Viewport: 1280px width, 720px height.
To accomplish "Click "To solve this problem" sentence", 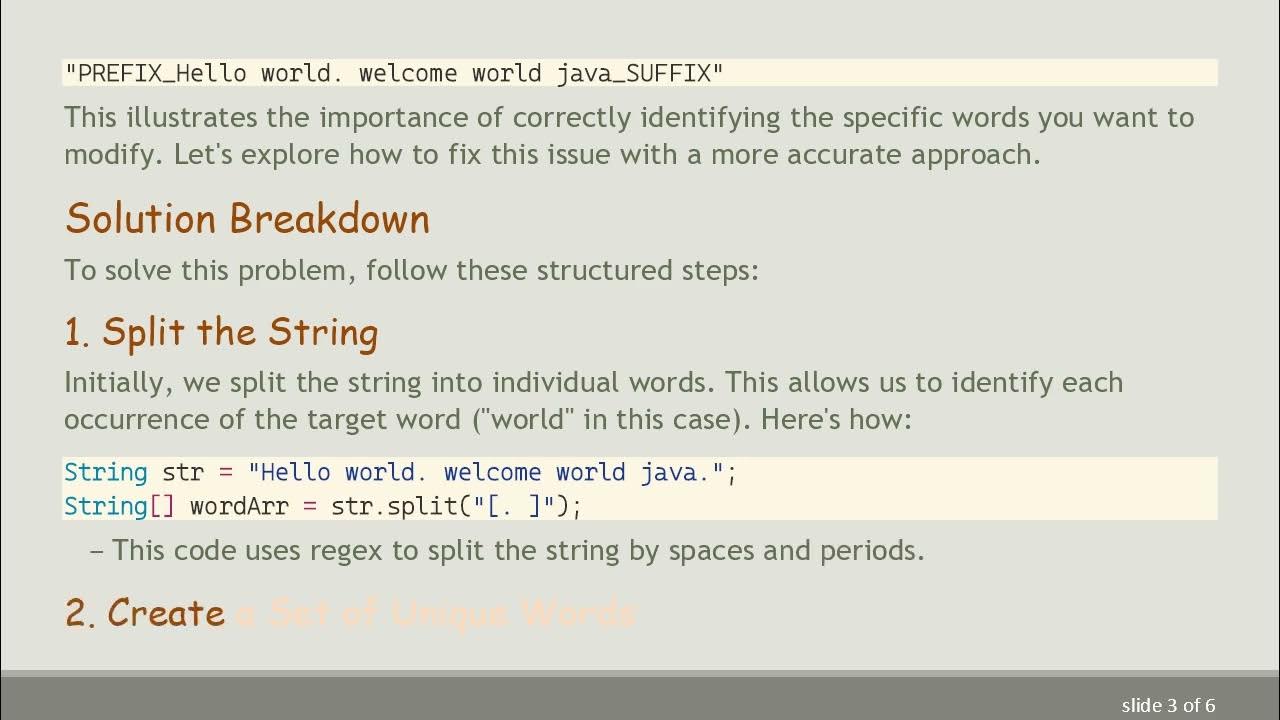I will point(411,270).
